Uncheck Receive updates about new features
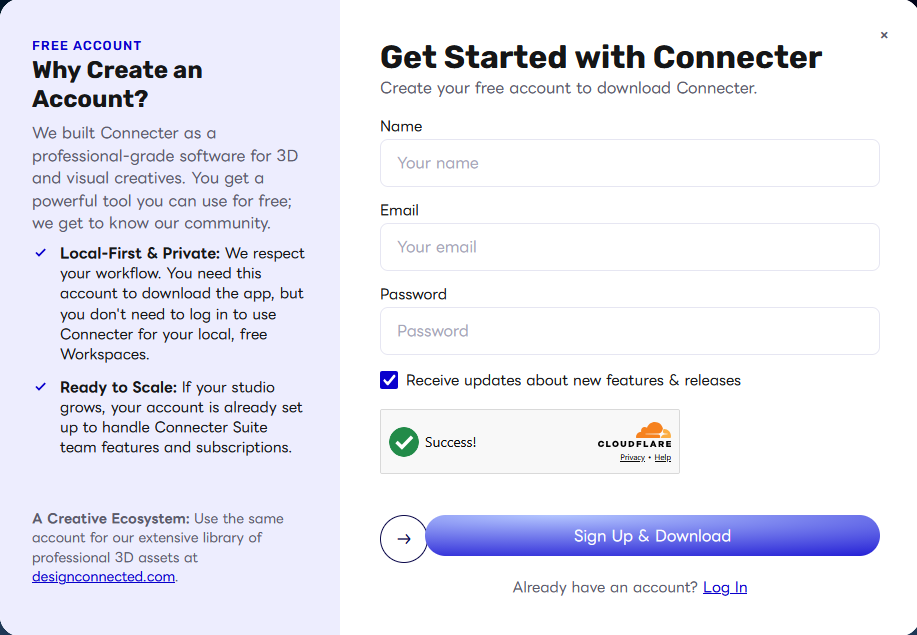 click(x=389, y=380)
